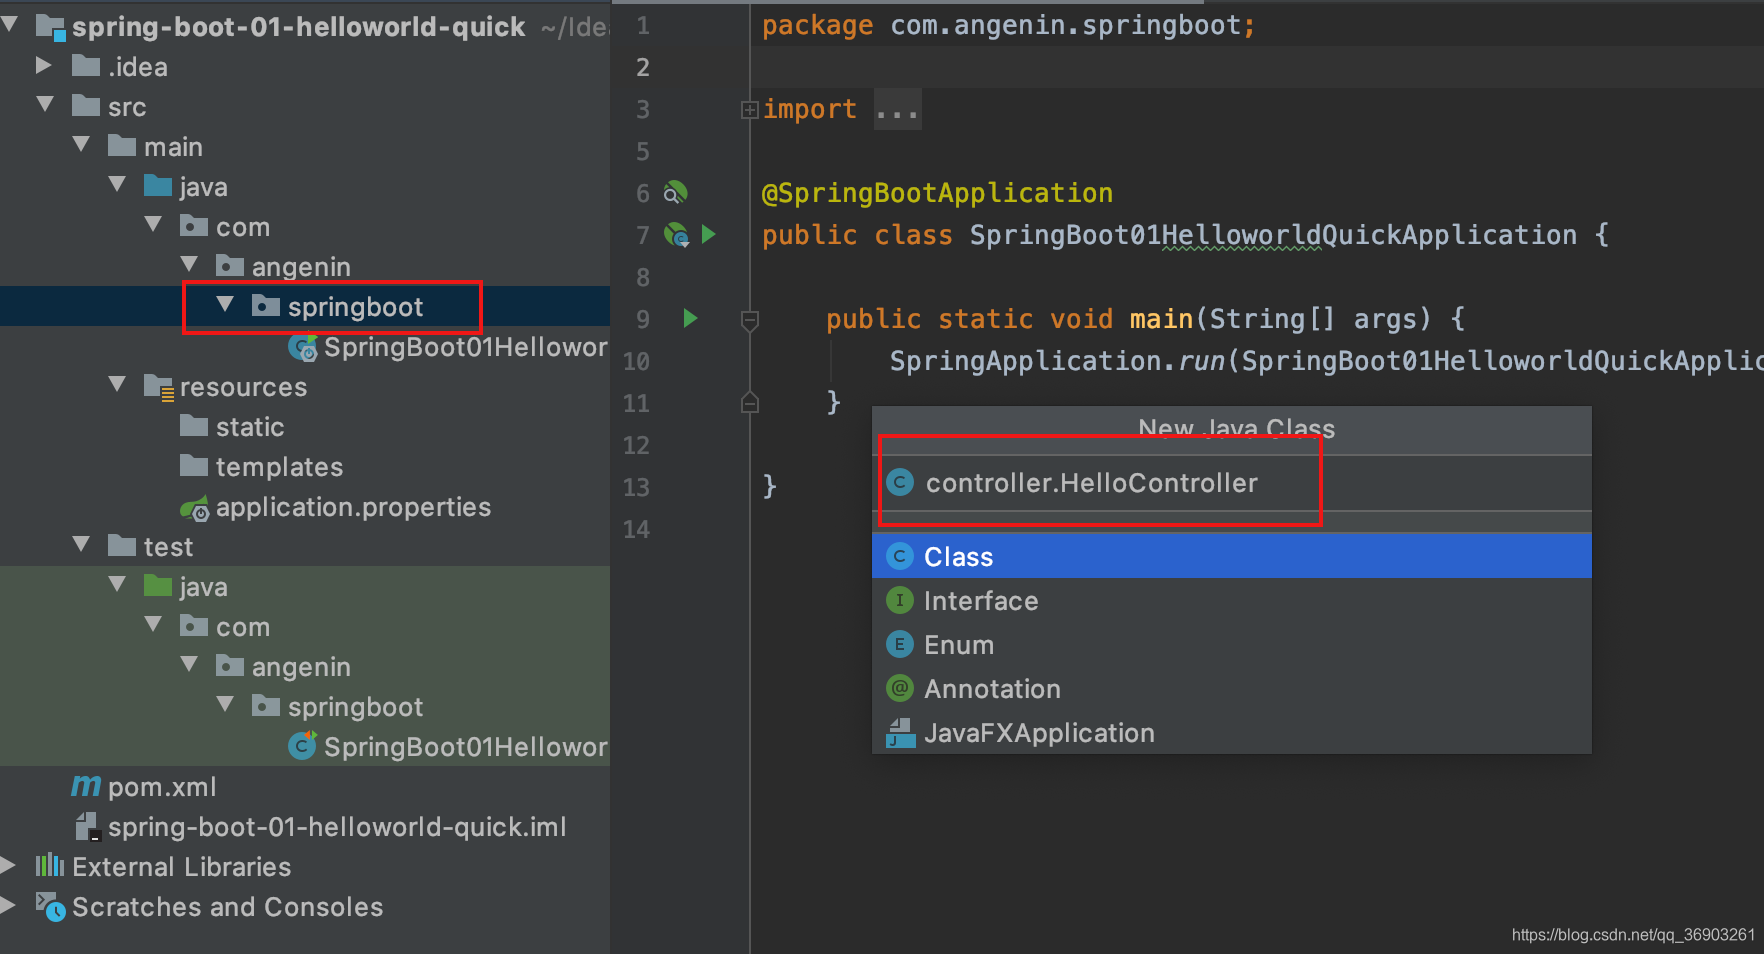The height and width of the screenshot is (954, 1764).
Task: Click the fold end marker at line 11
Action: 750,403
